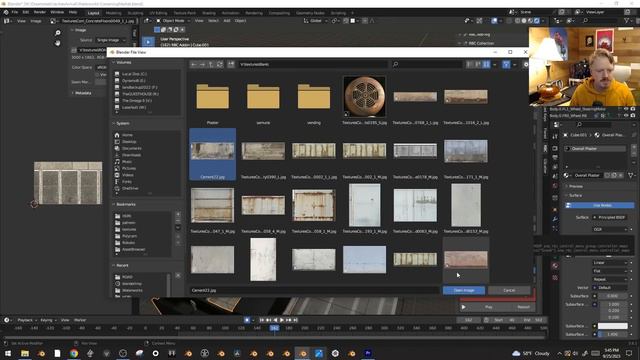
Task: Play animation in timeline controls
Action: click(x=282, y=320)
